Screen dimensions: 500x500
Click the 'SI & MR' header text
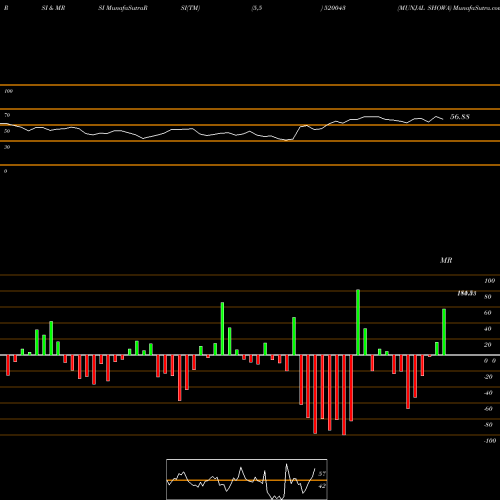(53, 8)
